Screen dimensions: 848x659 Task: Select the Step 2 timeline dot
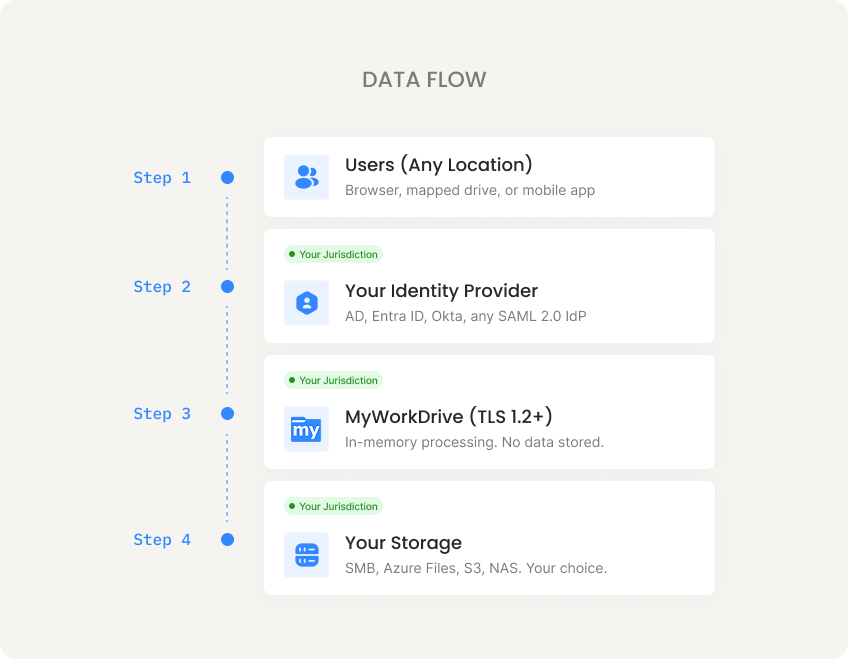coord(228,287)
